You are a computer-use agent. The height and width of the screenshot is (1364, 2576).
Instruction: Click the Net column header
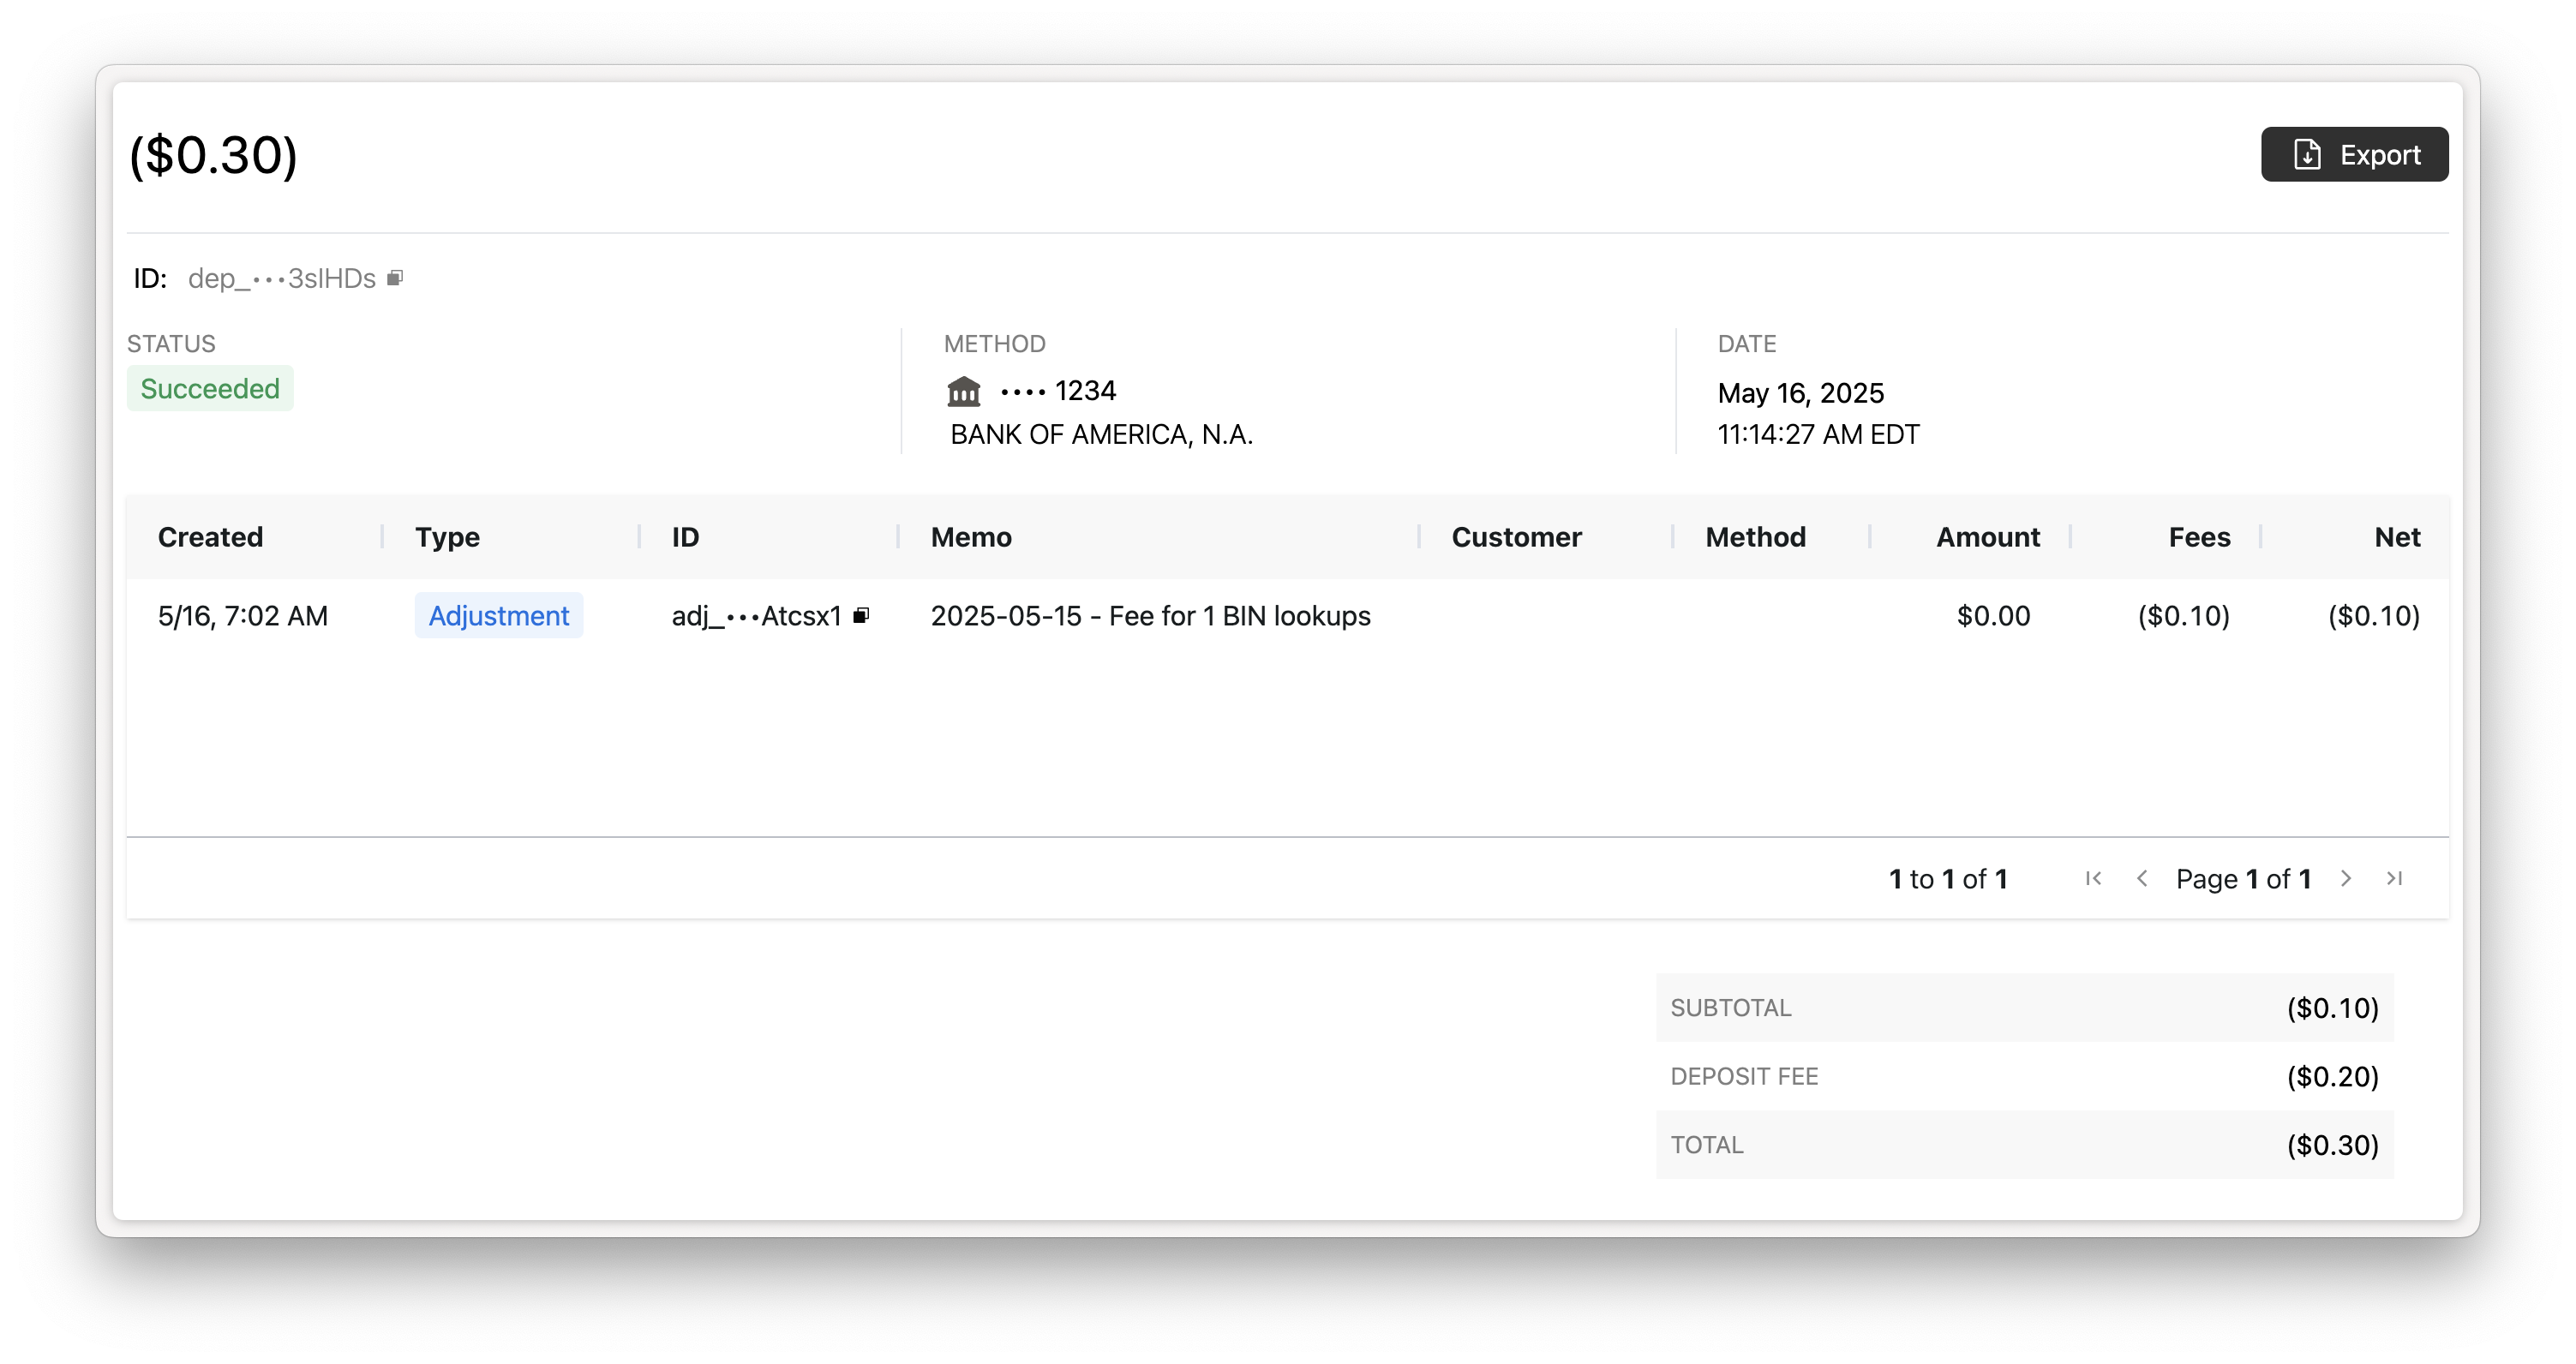(x=2397, y=537)
